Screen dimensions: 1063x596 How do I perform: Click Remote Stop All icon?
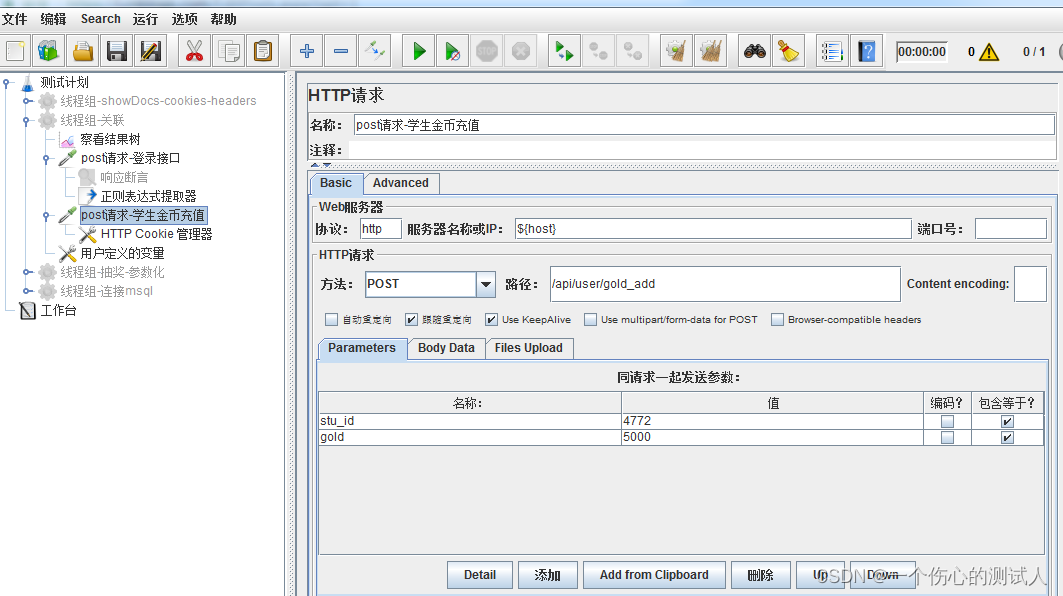[x=598, y=51]
